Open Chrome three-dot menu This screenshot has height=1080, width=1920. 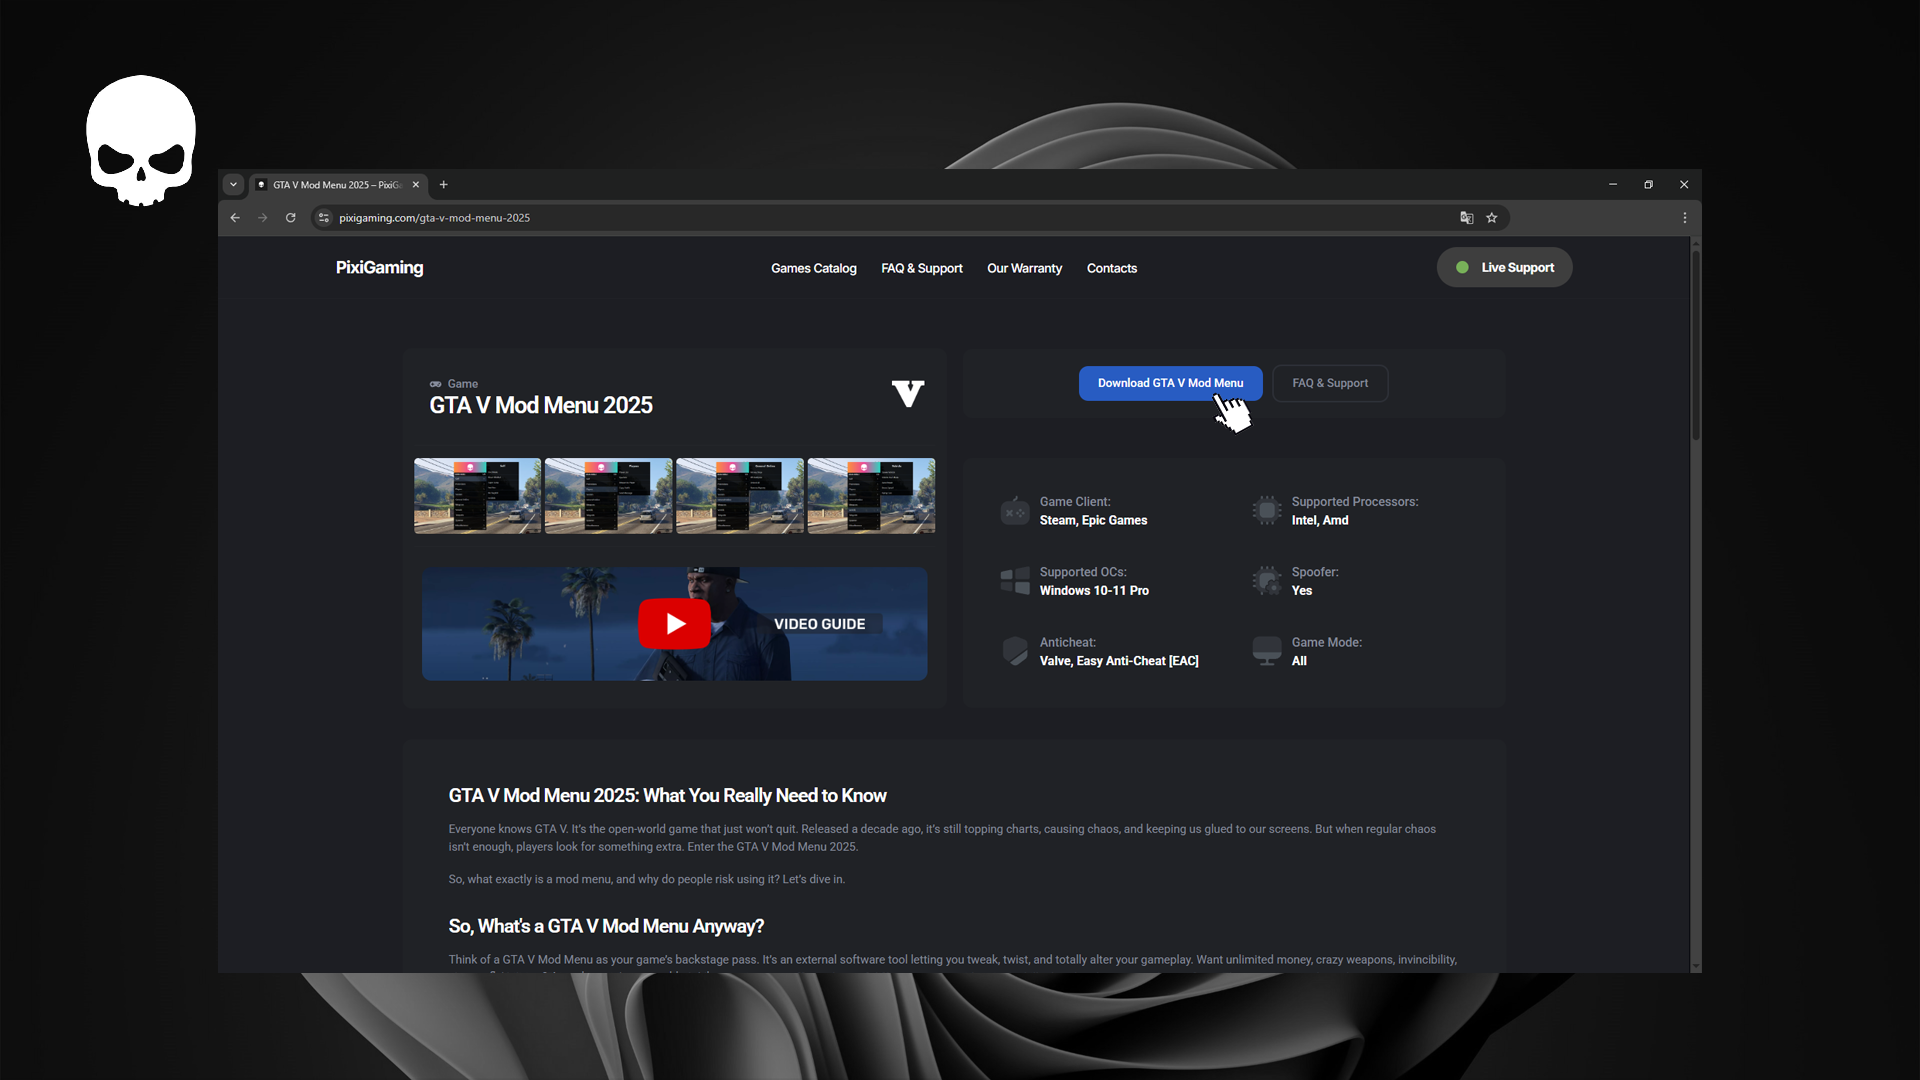point(1685,218)
